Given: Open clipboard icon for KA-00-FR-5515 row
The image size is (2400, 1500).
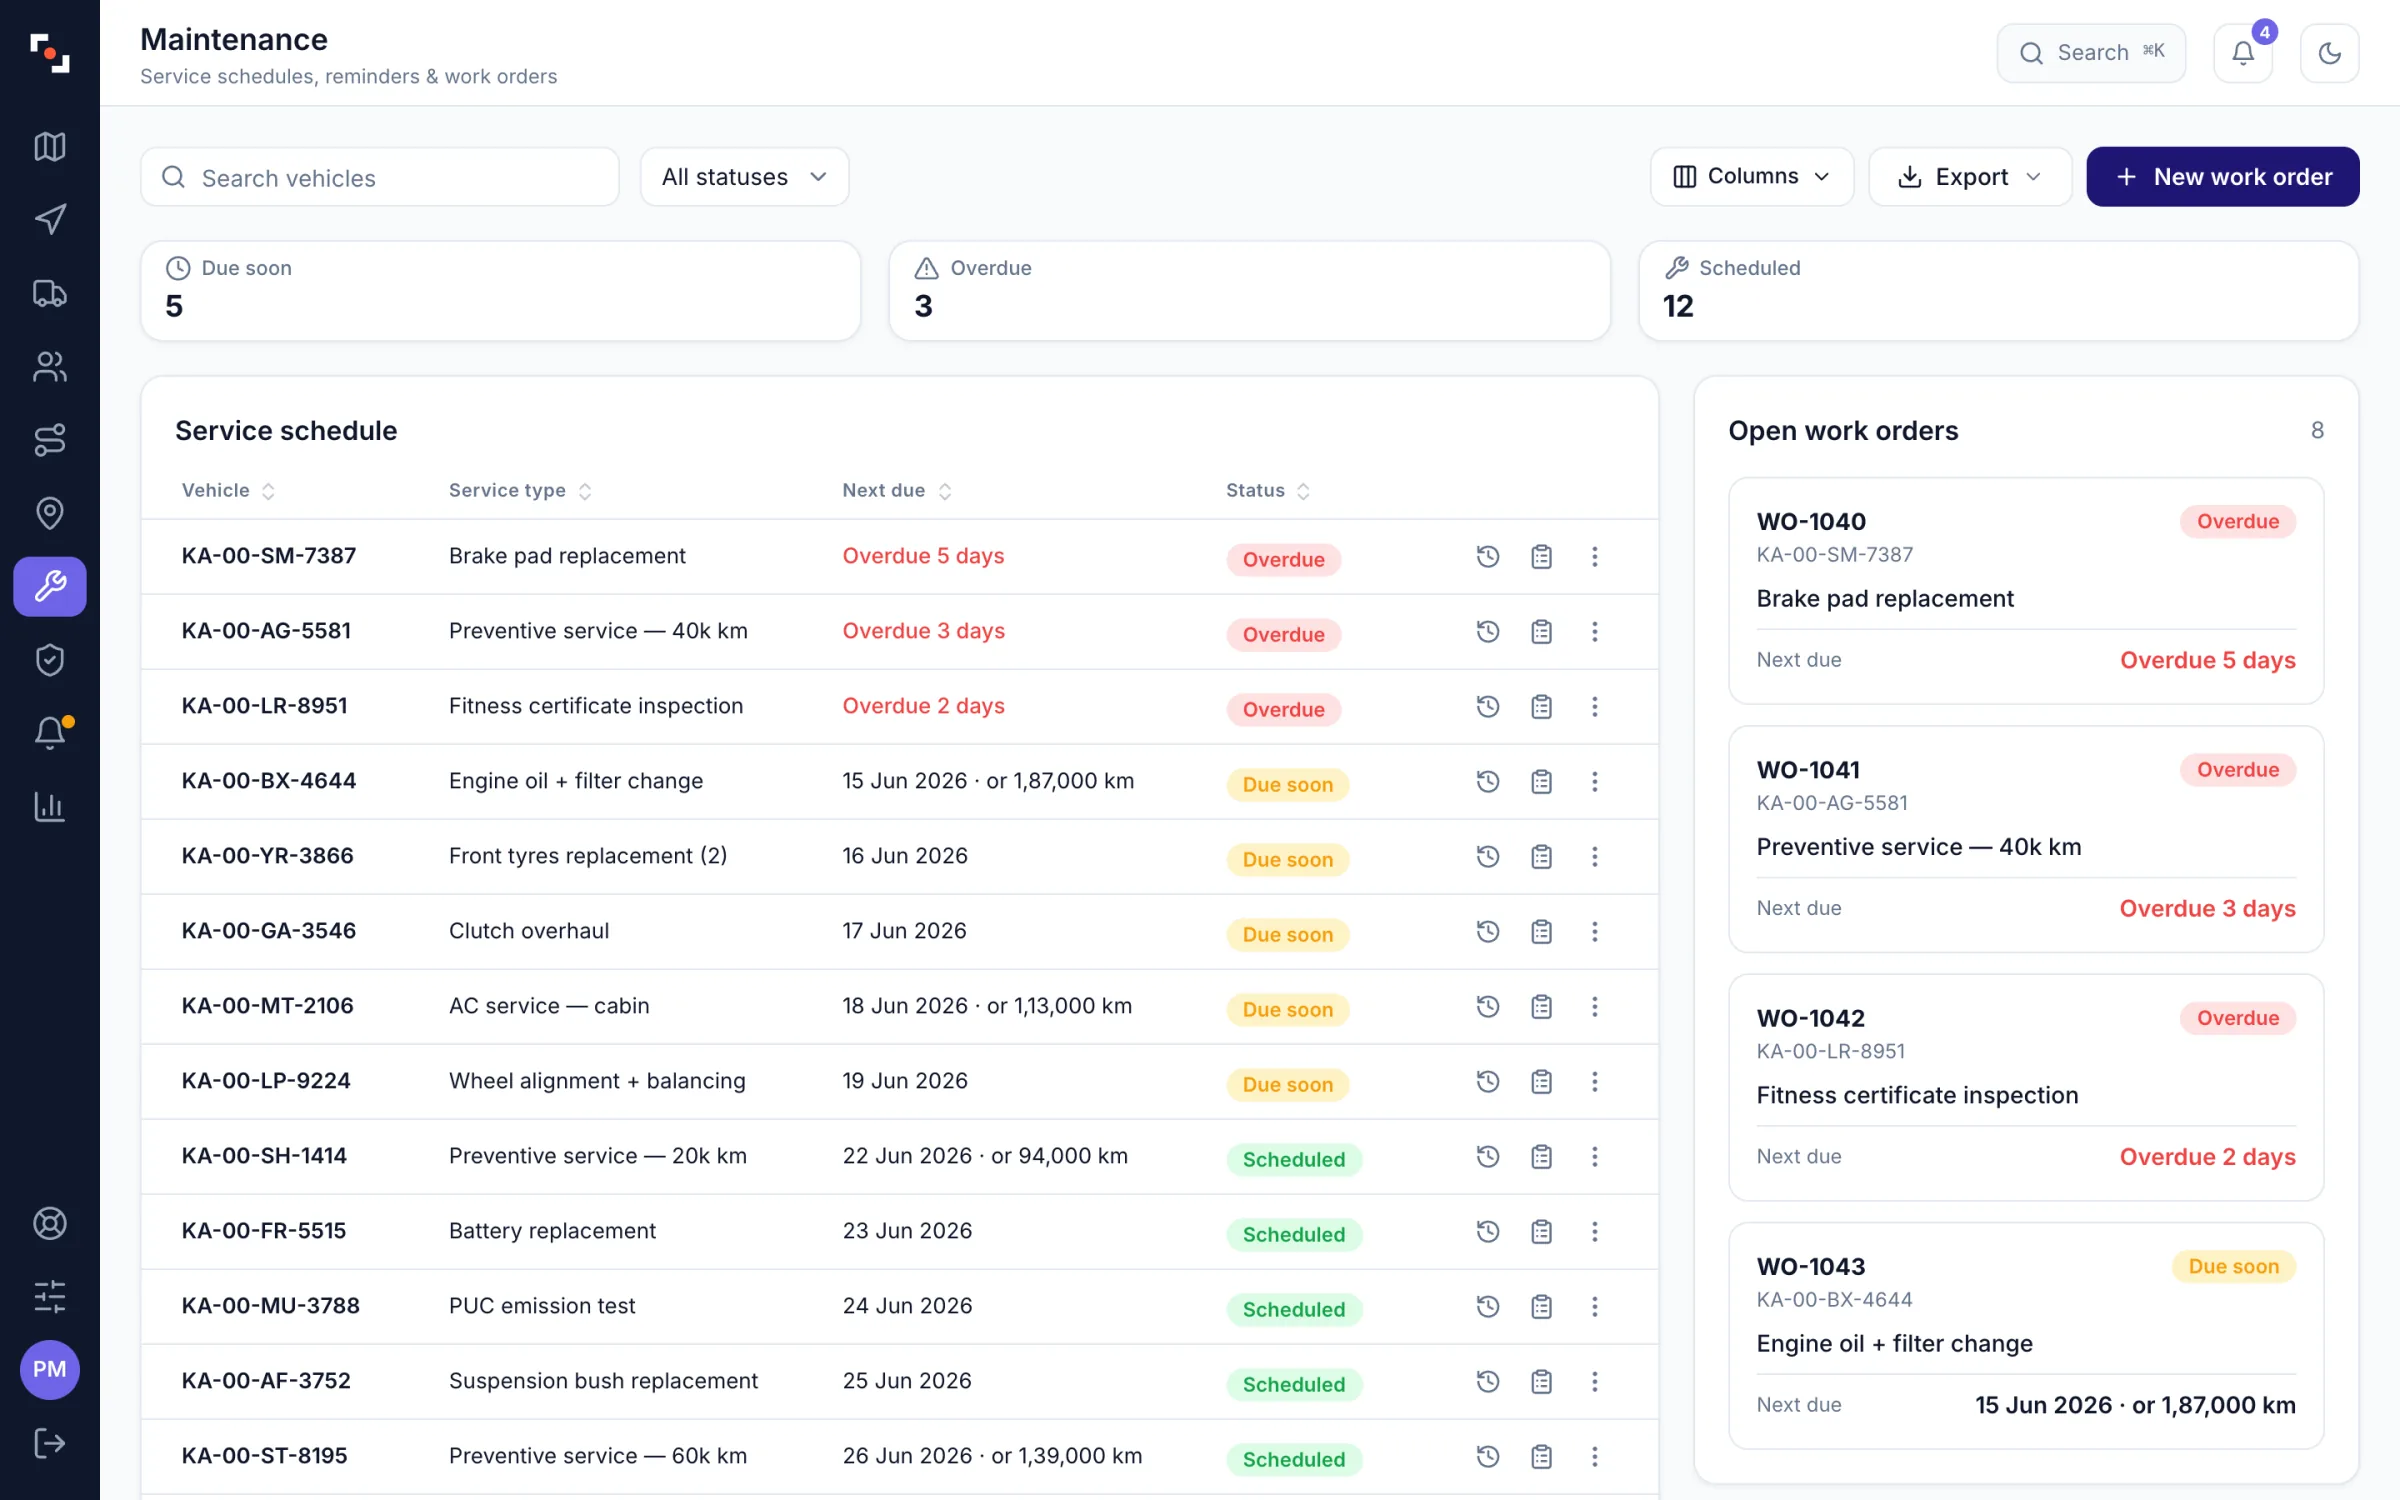Looking at the screenshot, I should (x=1541, y=1231).
